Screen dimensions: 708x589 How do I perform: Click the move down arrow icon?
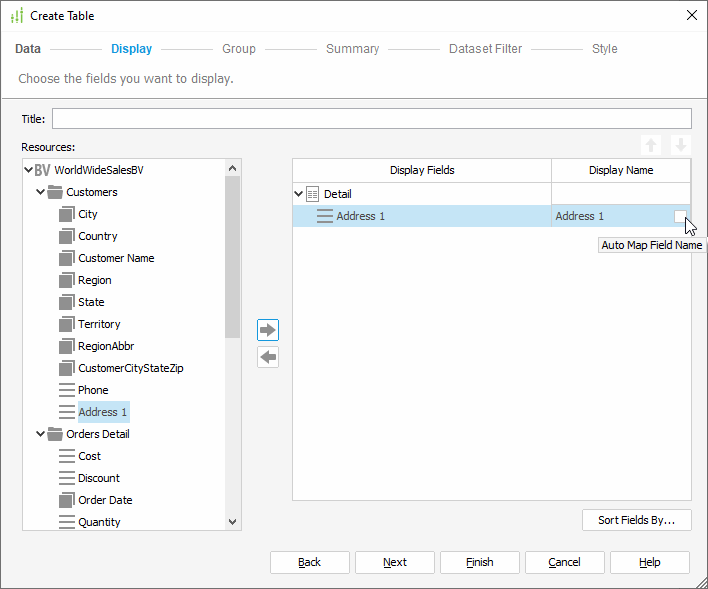coord(680,145)
